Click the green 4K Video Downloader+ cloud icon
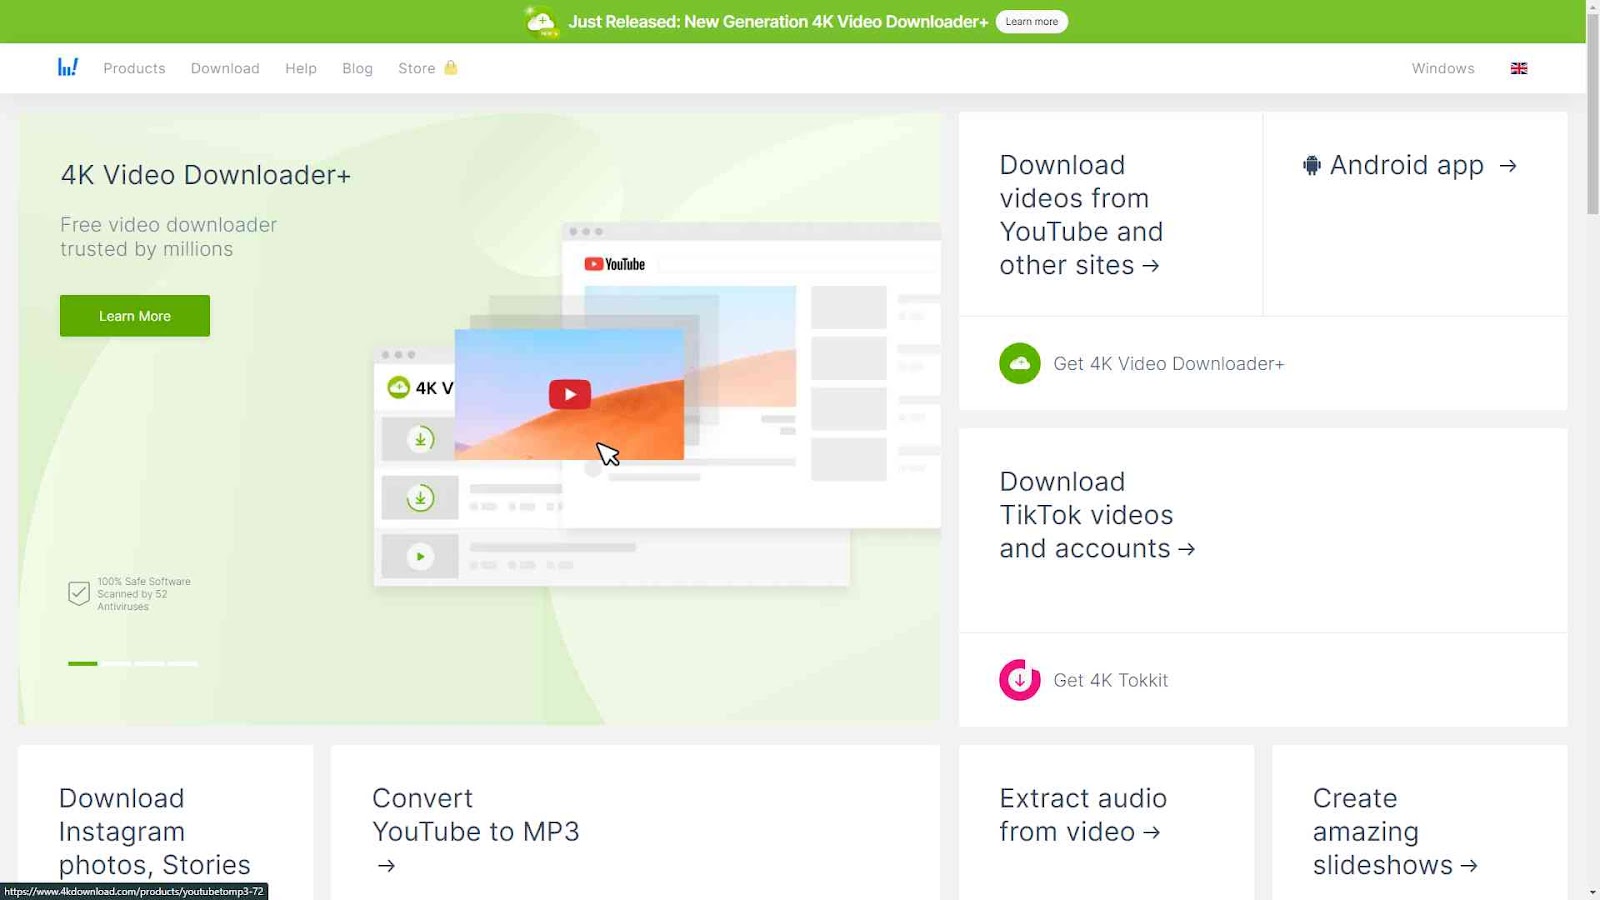The image size is (1600, 900). point(1020,363)
